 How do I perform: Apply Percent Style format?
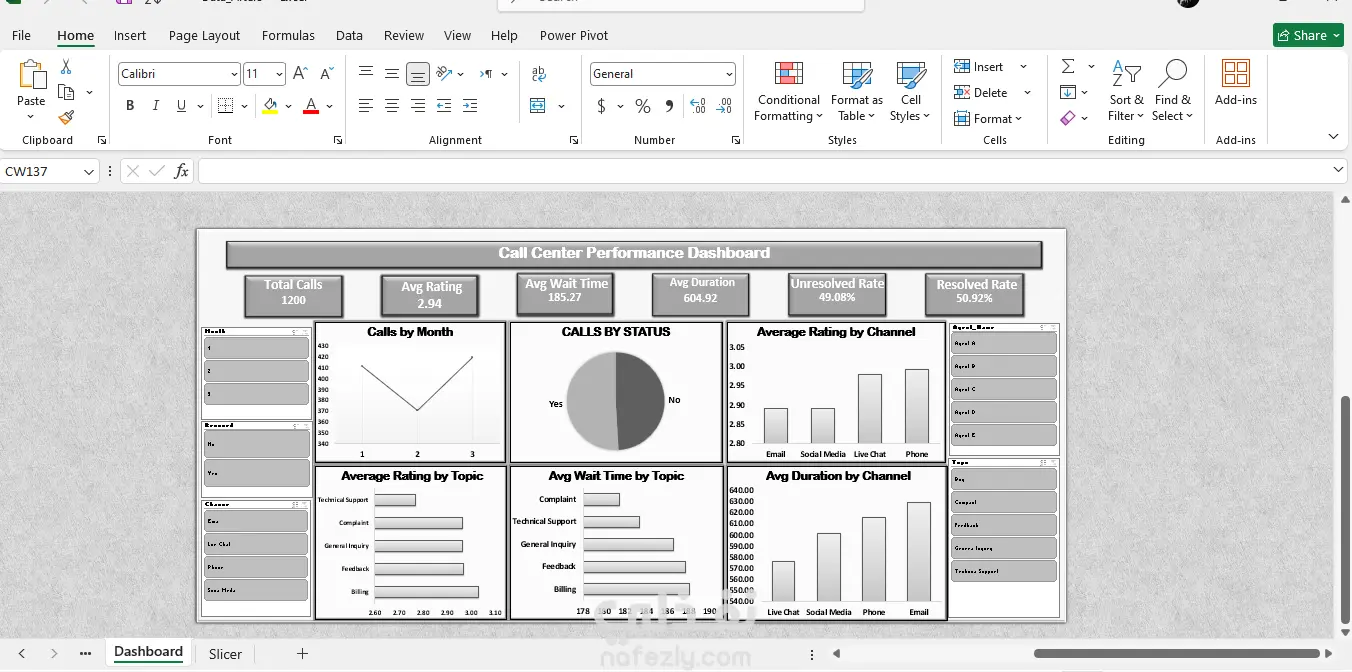tap(643, 106)
